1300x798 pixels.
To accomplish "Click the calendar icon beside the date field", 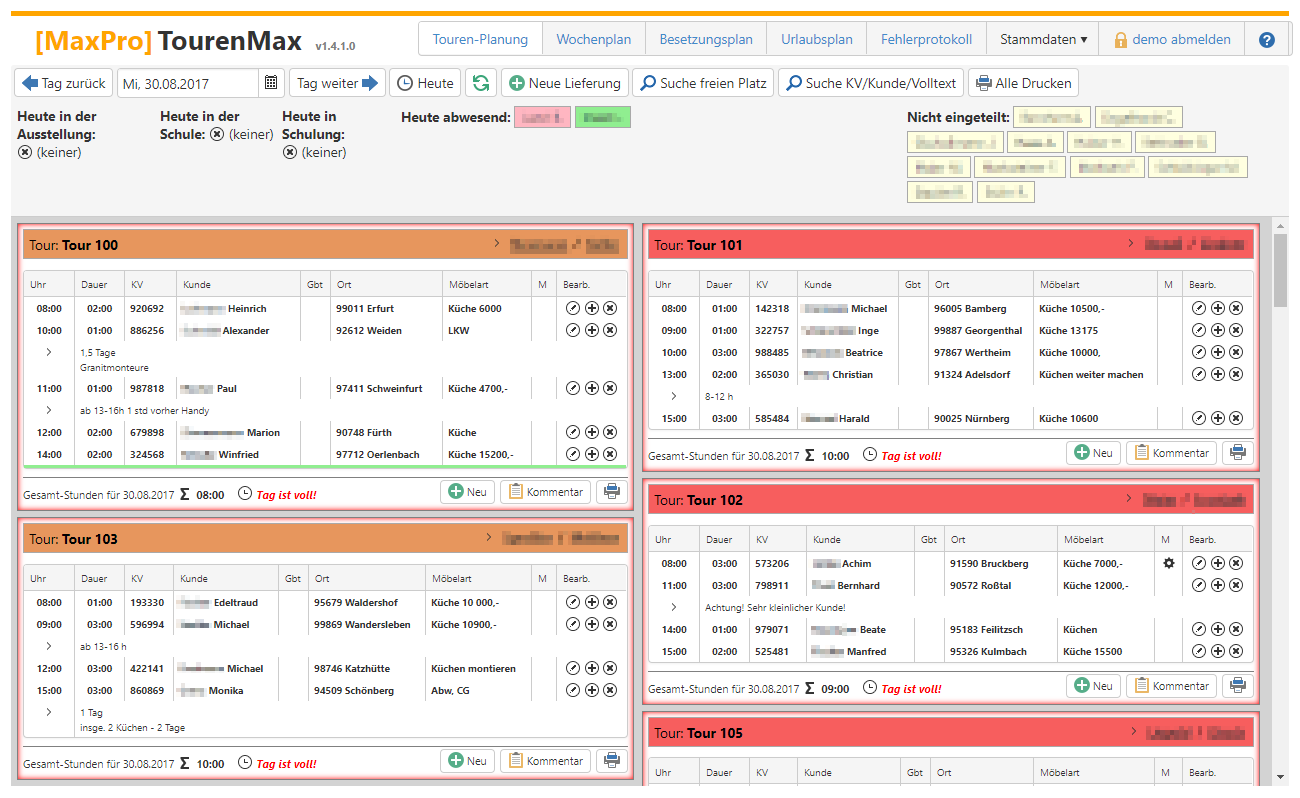I will (271, 83).
